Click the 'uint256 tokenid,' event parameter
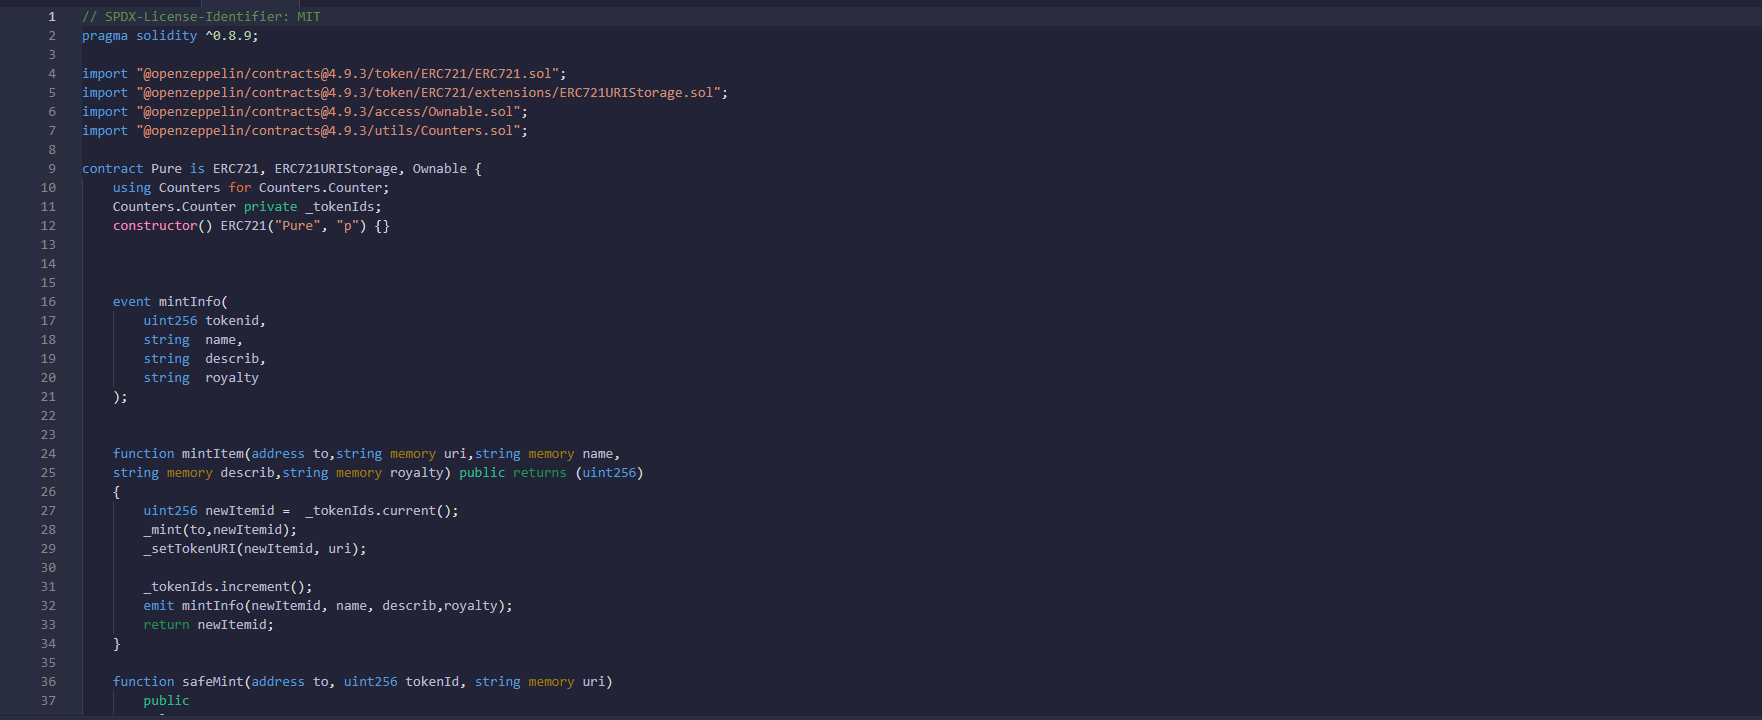 tap(204, 320)
